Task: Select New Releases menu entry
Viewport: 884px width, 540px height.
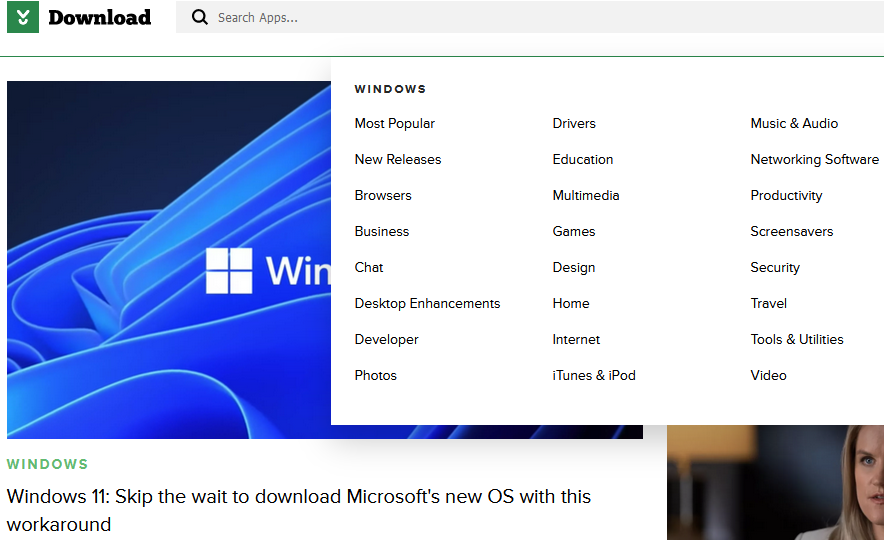Action: (398, 160)
